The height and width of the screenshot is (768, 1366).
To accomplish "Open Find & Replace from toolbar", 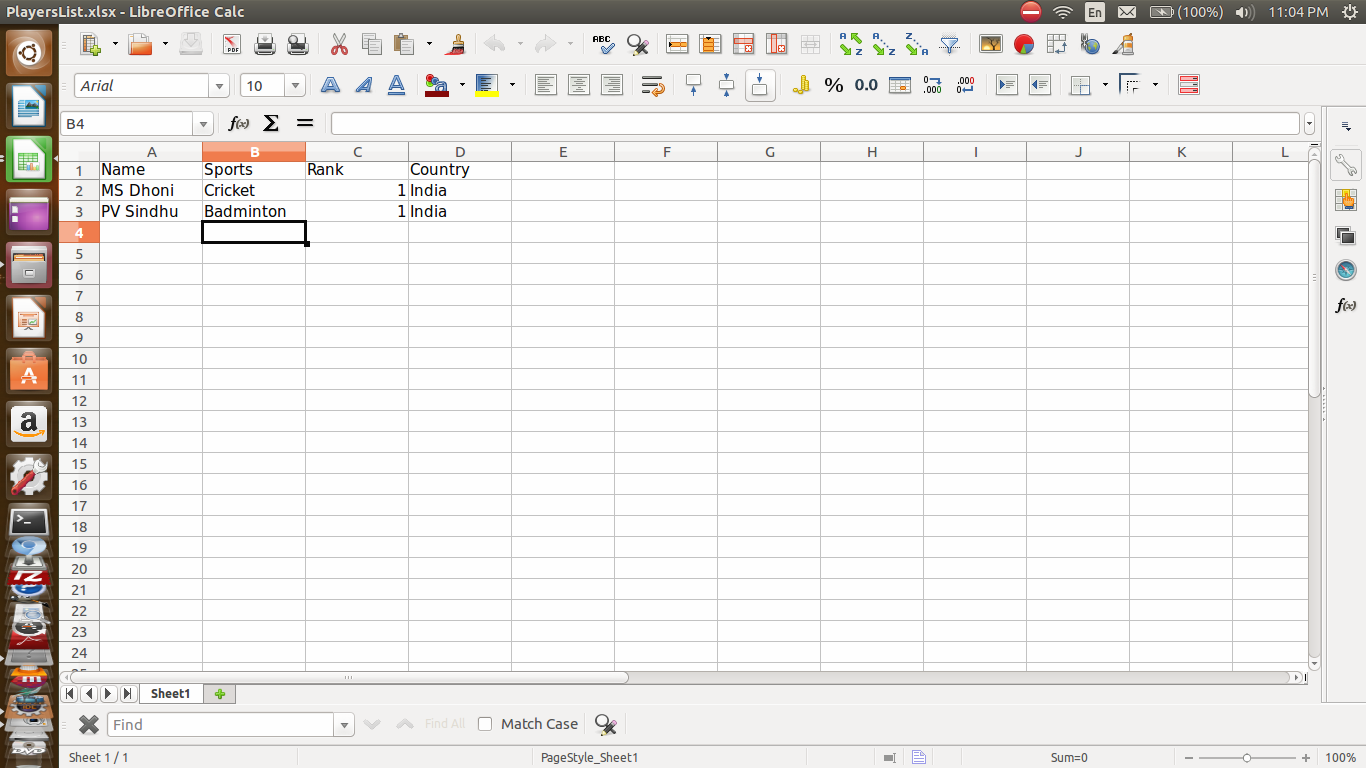I will (x=637, y=44).
